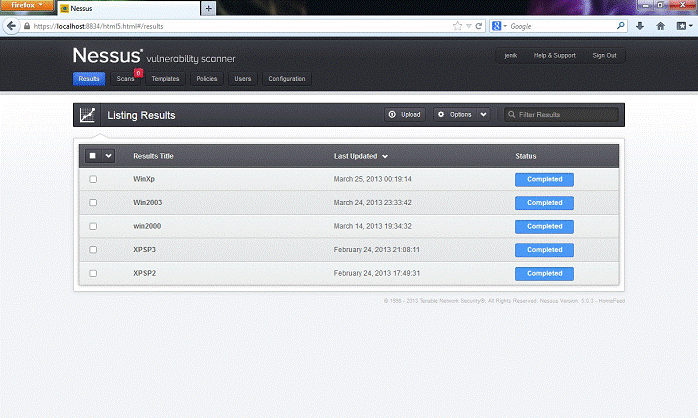Reload the page with the refresh icon
The height and width of the screenshot is (418, 698).
[x=479, y=26]
